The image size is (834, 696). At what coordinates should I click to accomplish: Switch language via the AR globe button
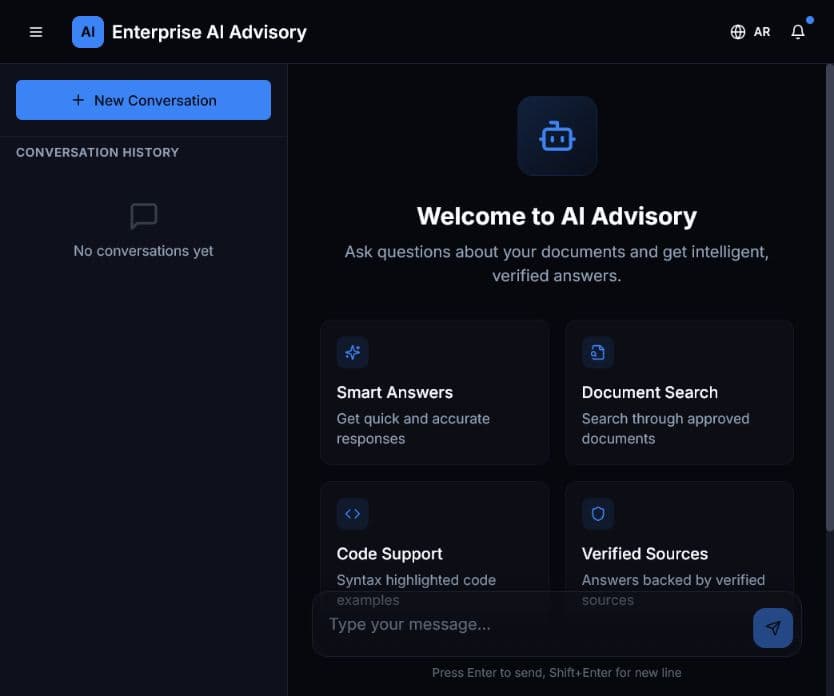point(750,32)
